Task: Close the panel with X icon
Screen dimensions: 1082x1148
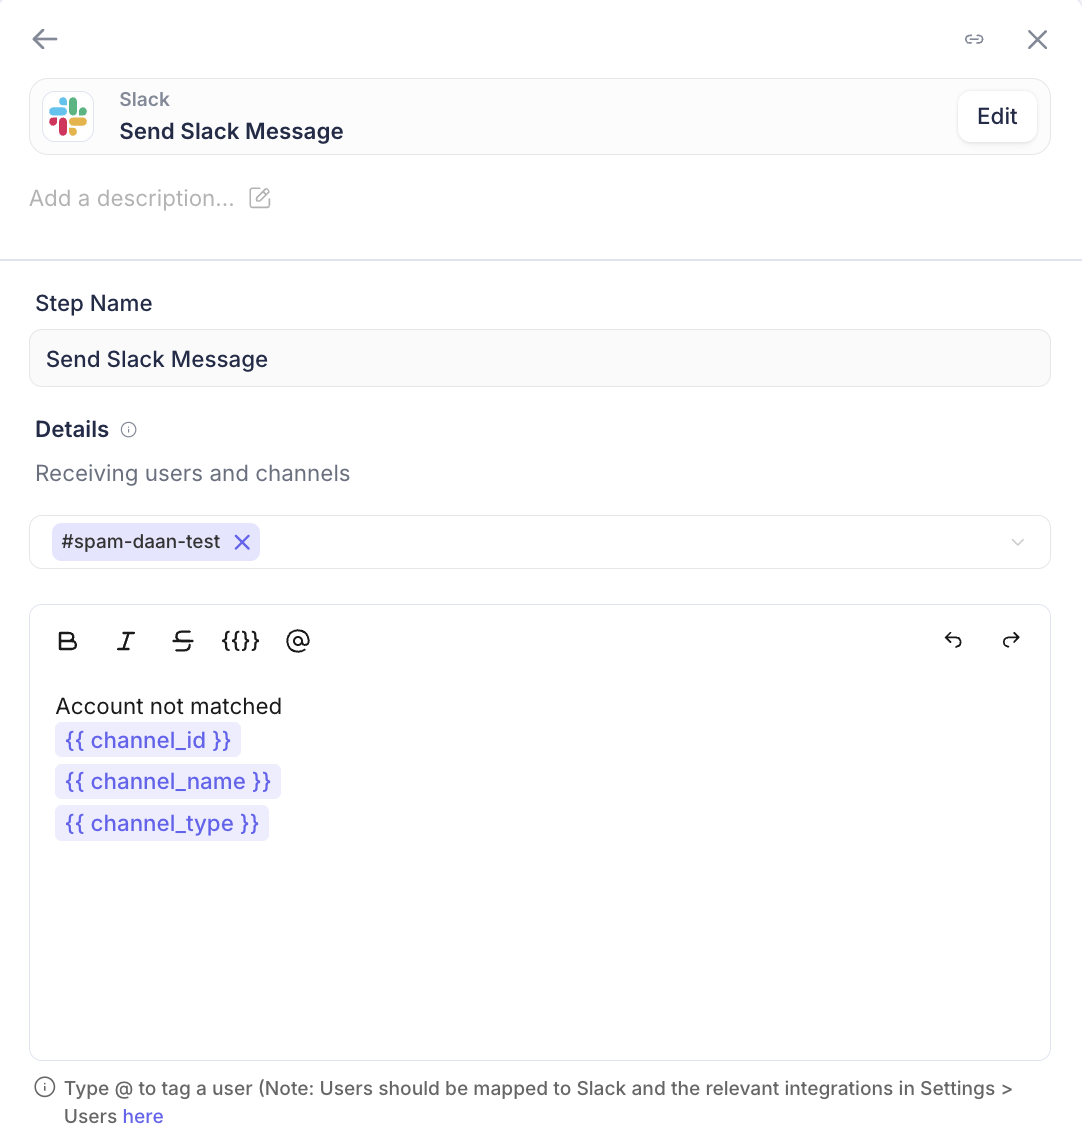Action: pyautogui.click(x=1037, y=39)
